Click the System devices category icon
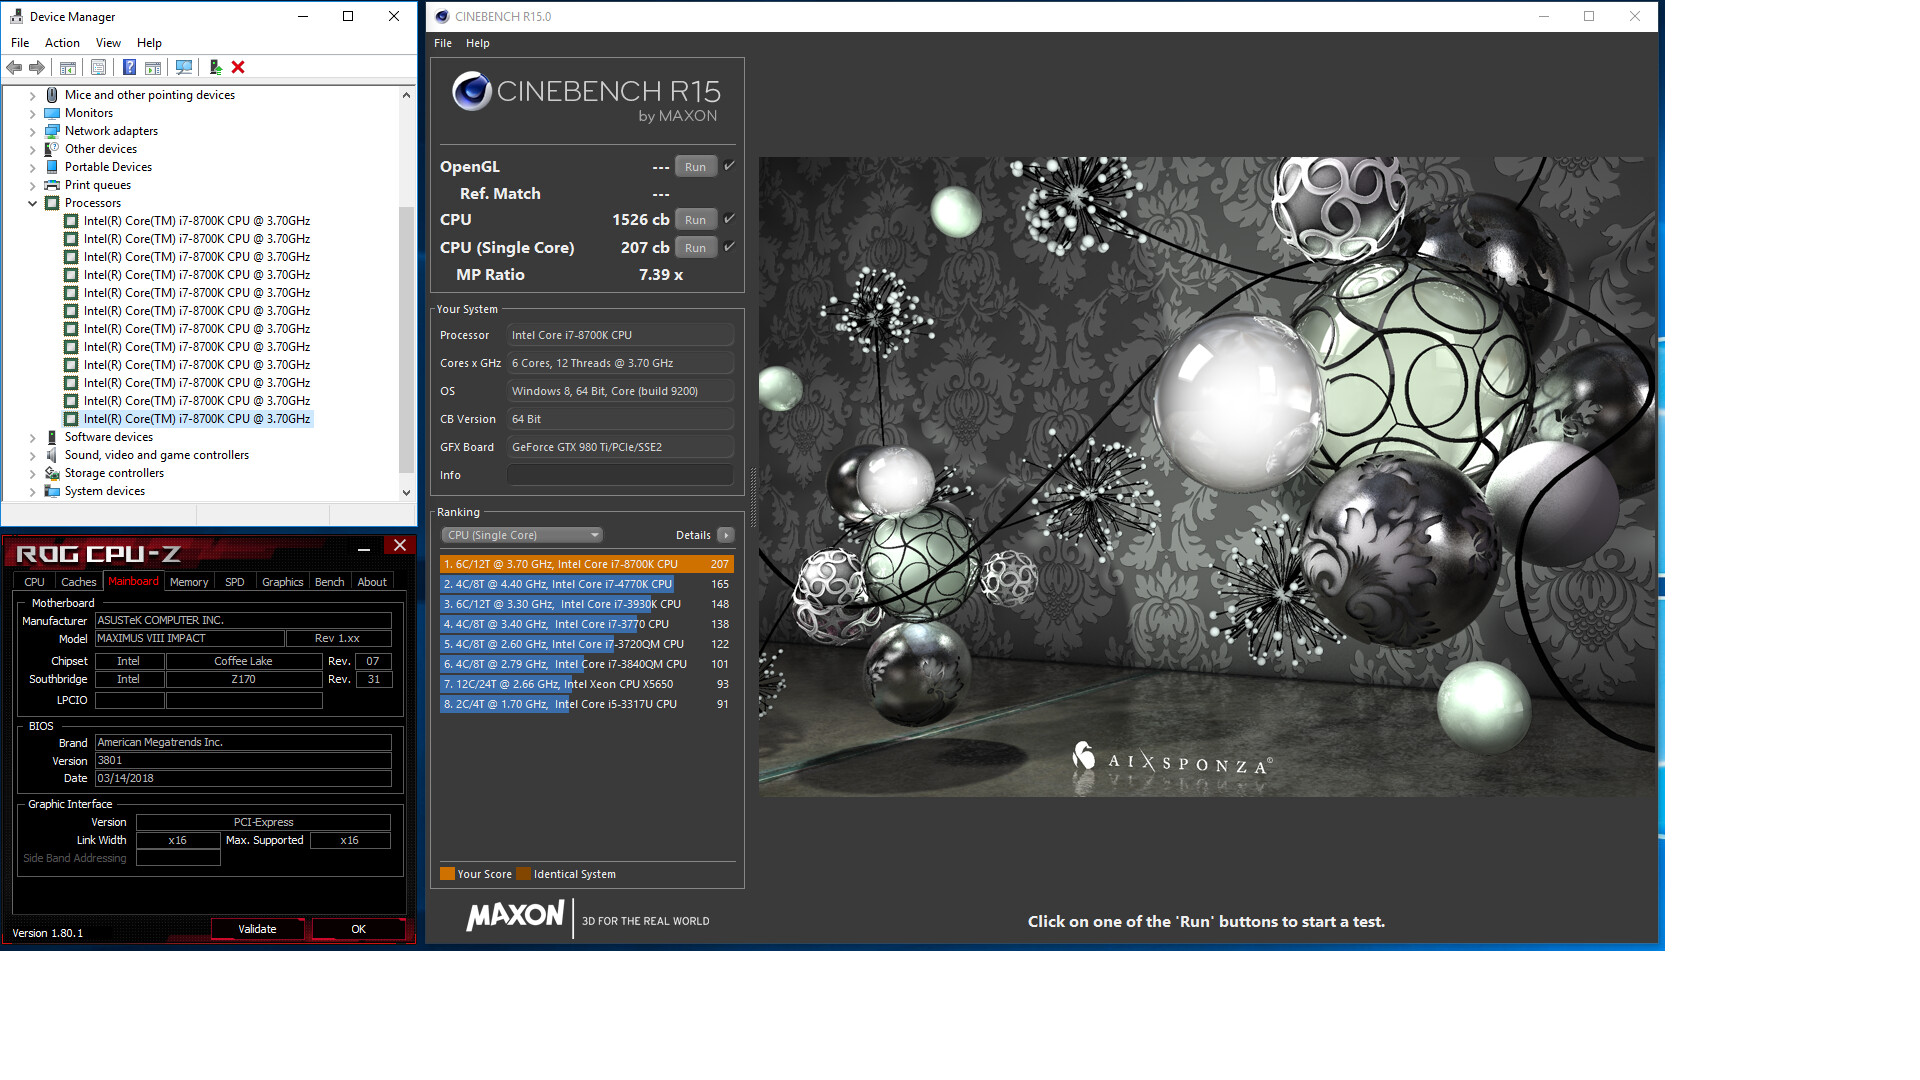This screenshot has height=1080, width=1920. click(52, 491)
